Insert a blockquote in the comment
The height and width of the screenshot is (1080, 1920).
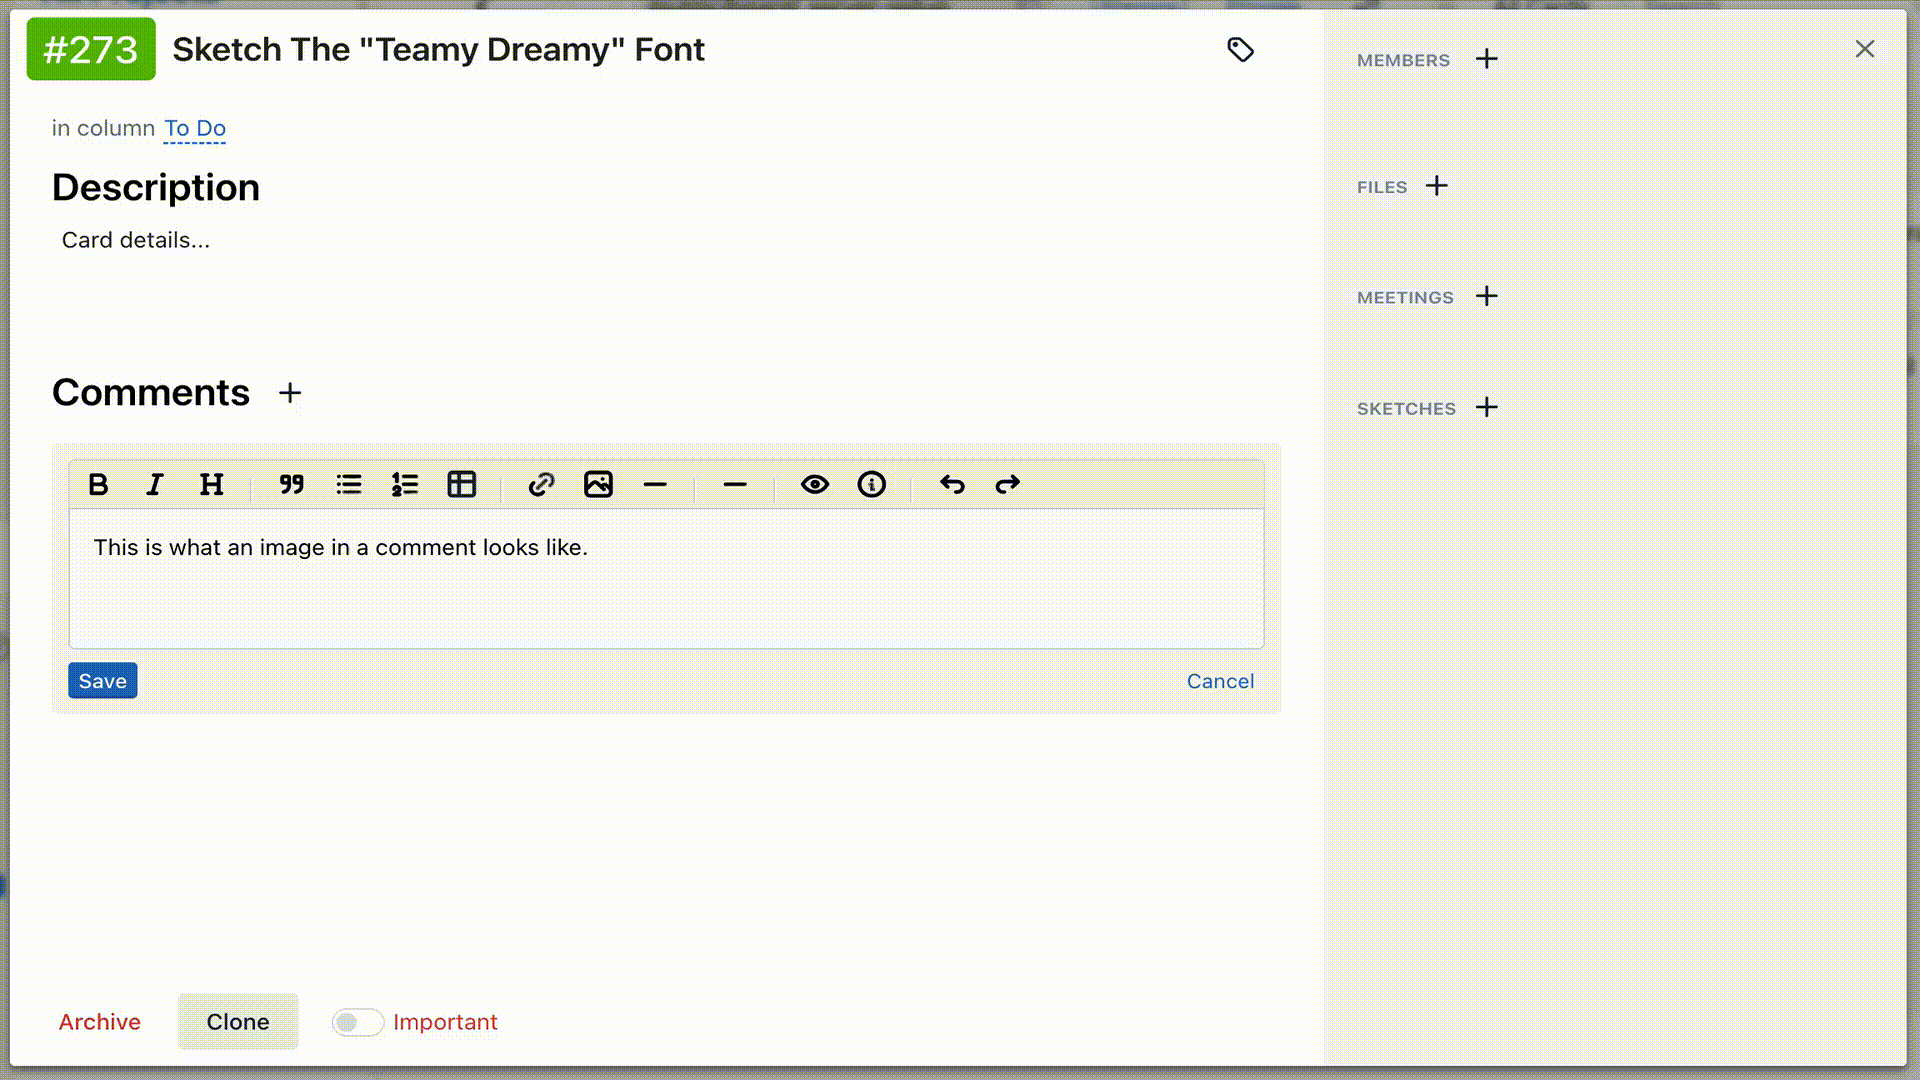pyautogui.click(x=291, y=485)
